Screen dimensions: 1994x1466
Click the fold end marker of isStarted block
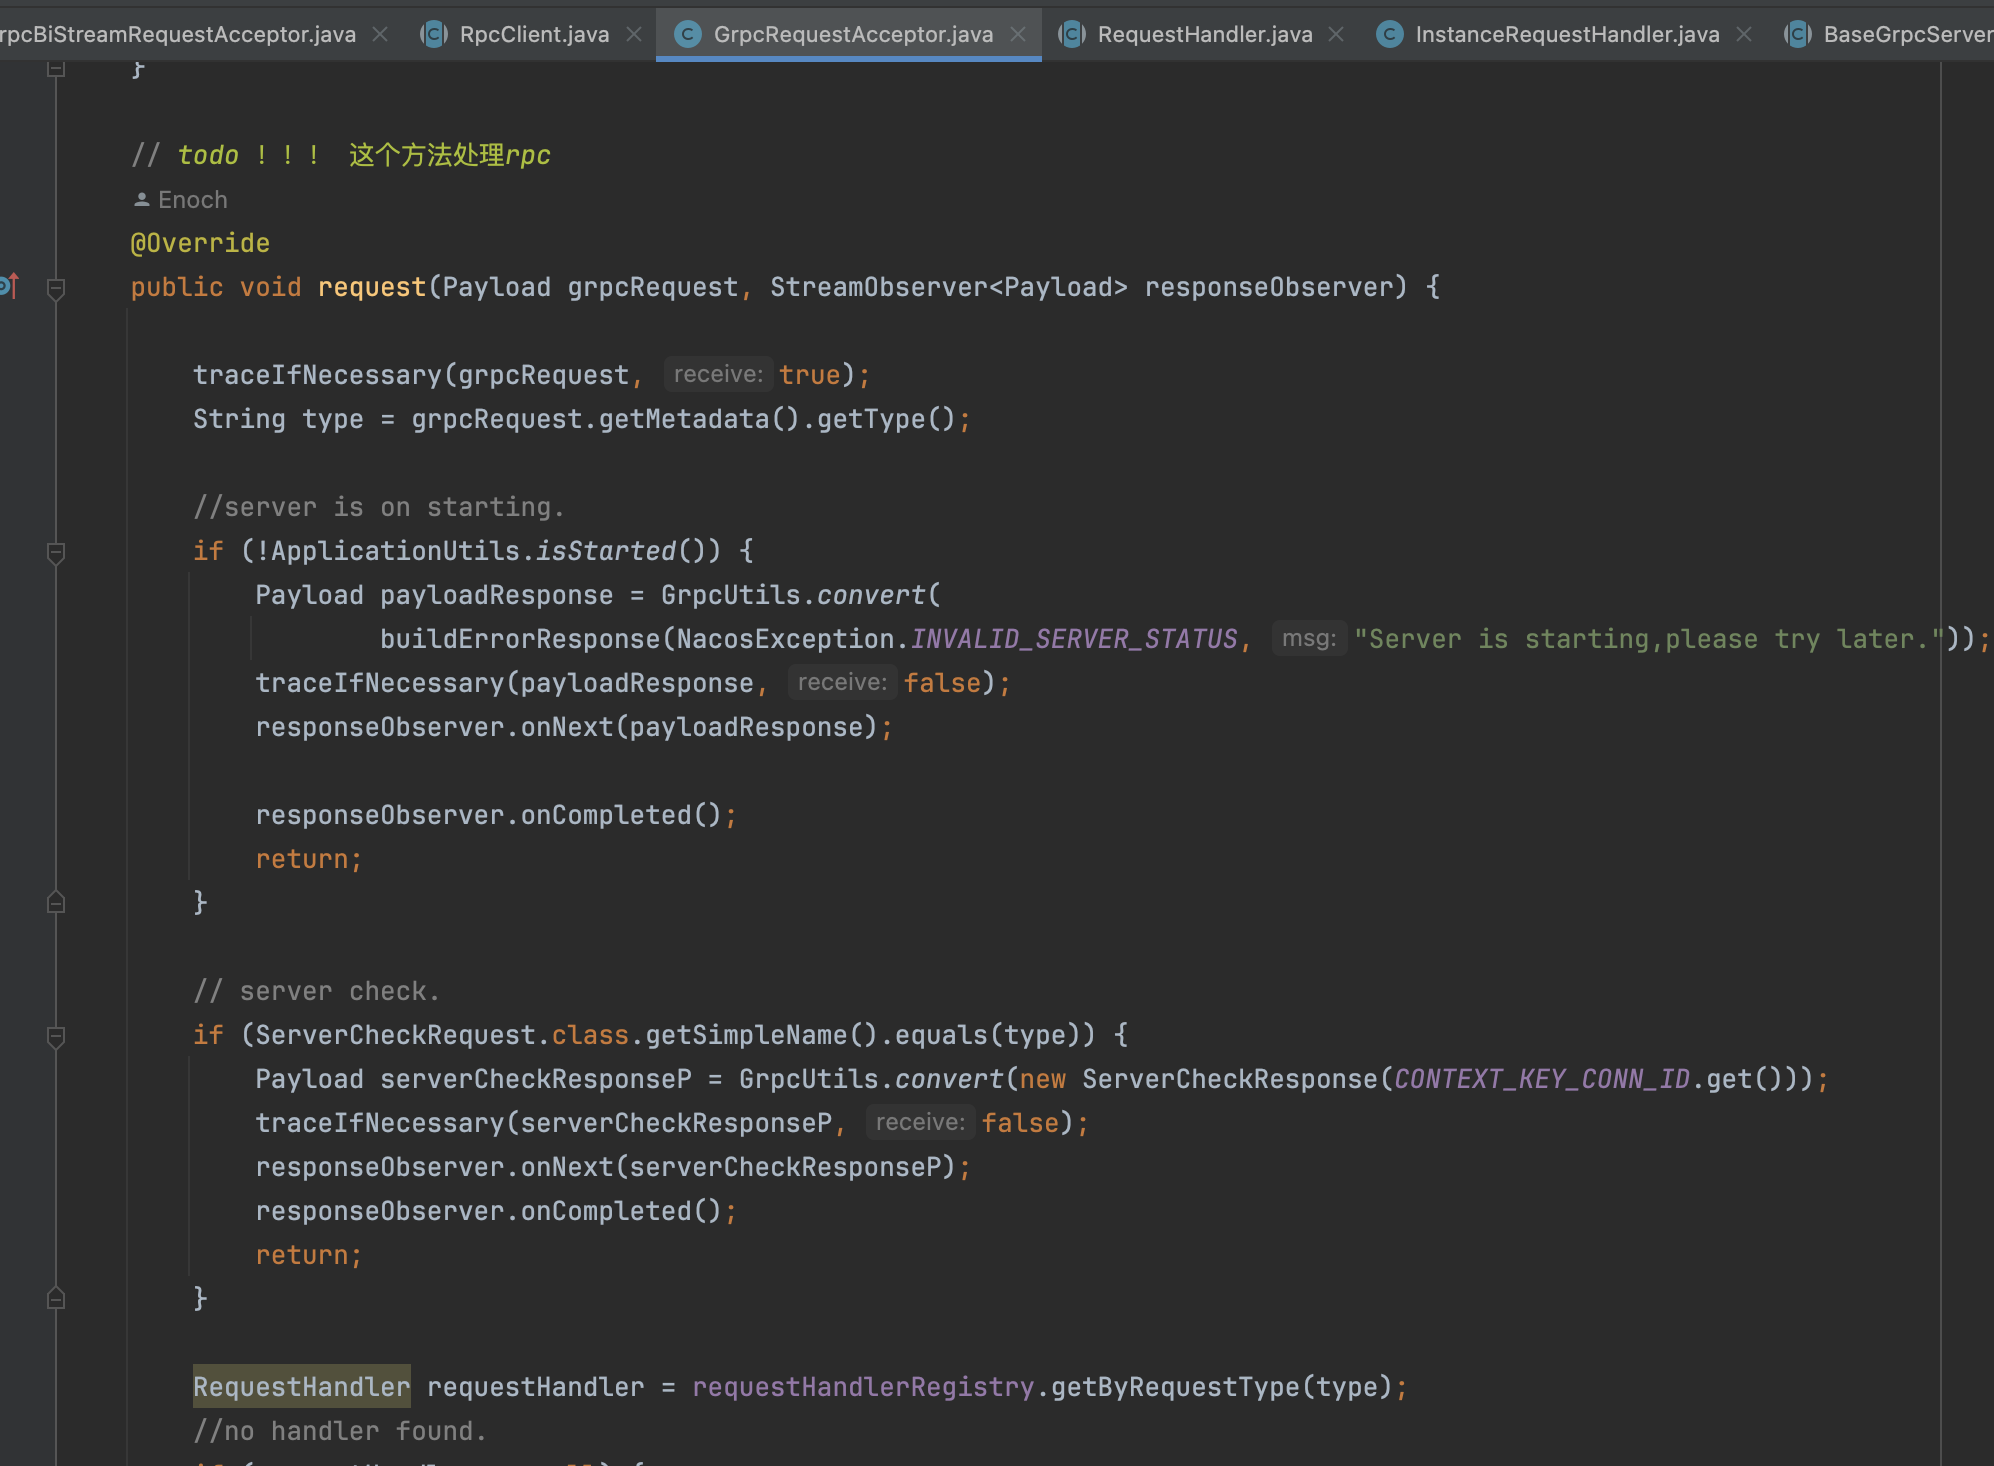(x=56, y=902)
